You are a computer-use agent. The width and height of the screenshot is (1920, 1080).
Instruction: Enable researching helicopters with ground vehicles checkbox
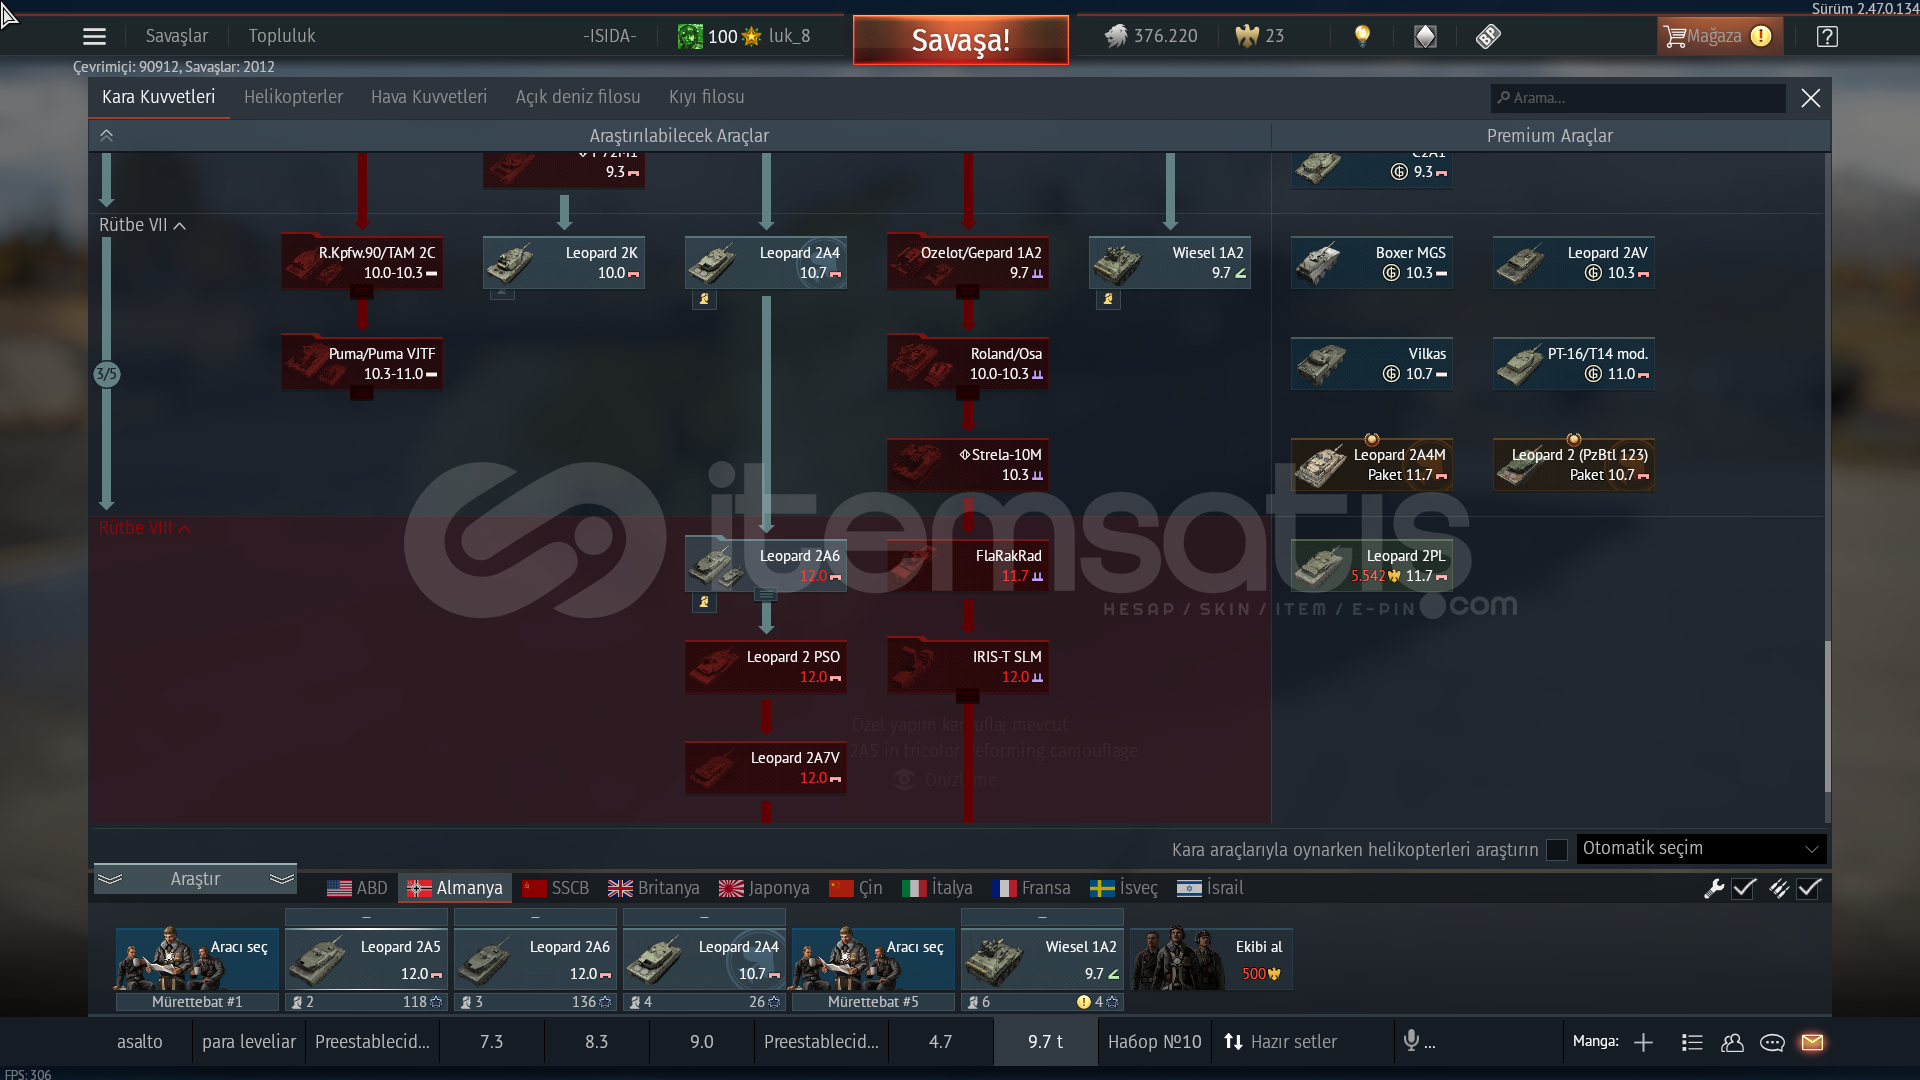(x=1556, y=849)
